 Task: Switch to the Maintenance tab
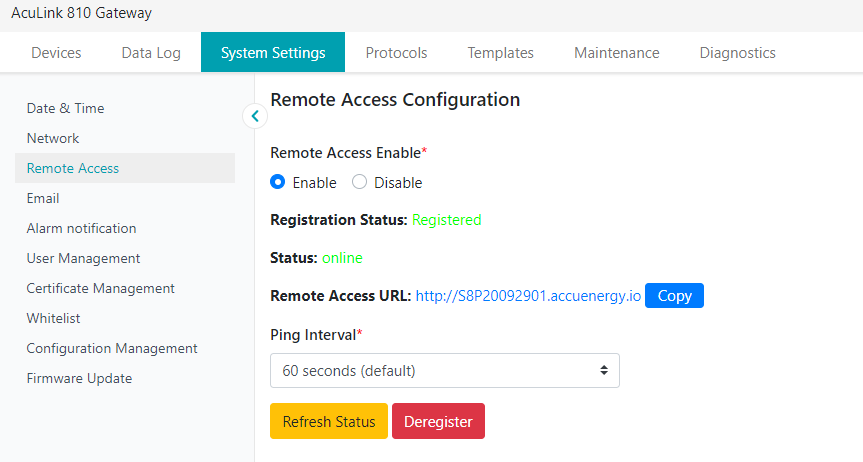coord(616,53)
